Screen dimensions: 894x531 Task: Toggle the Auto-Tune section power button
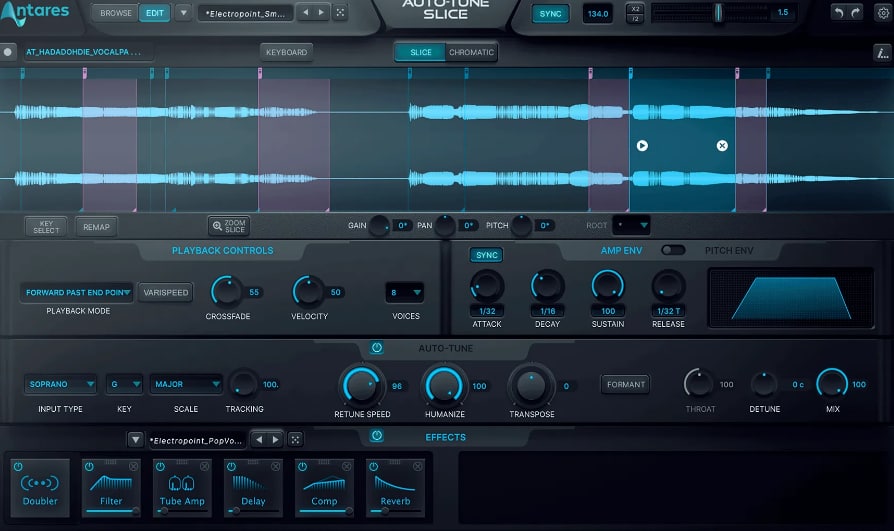(376, 348)
